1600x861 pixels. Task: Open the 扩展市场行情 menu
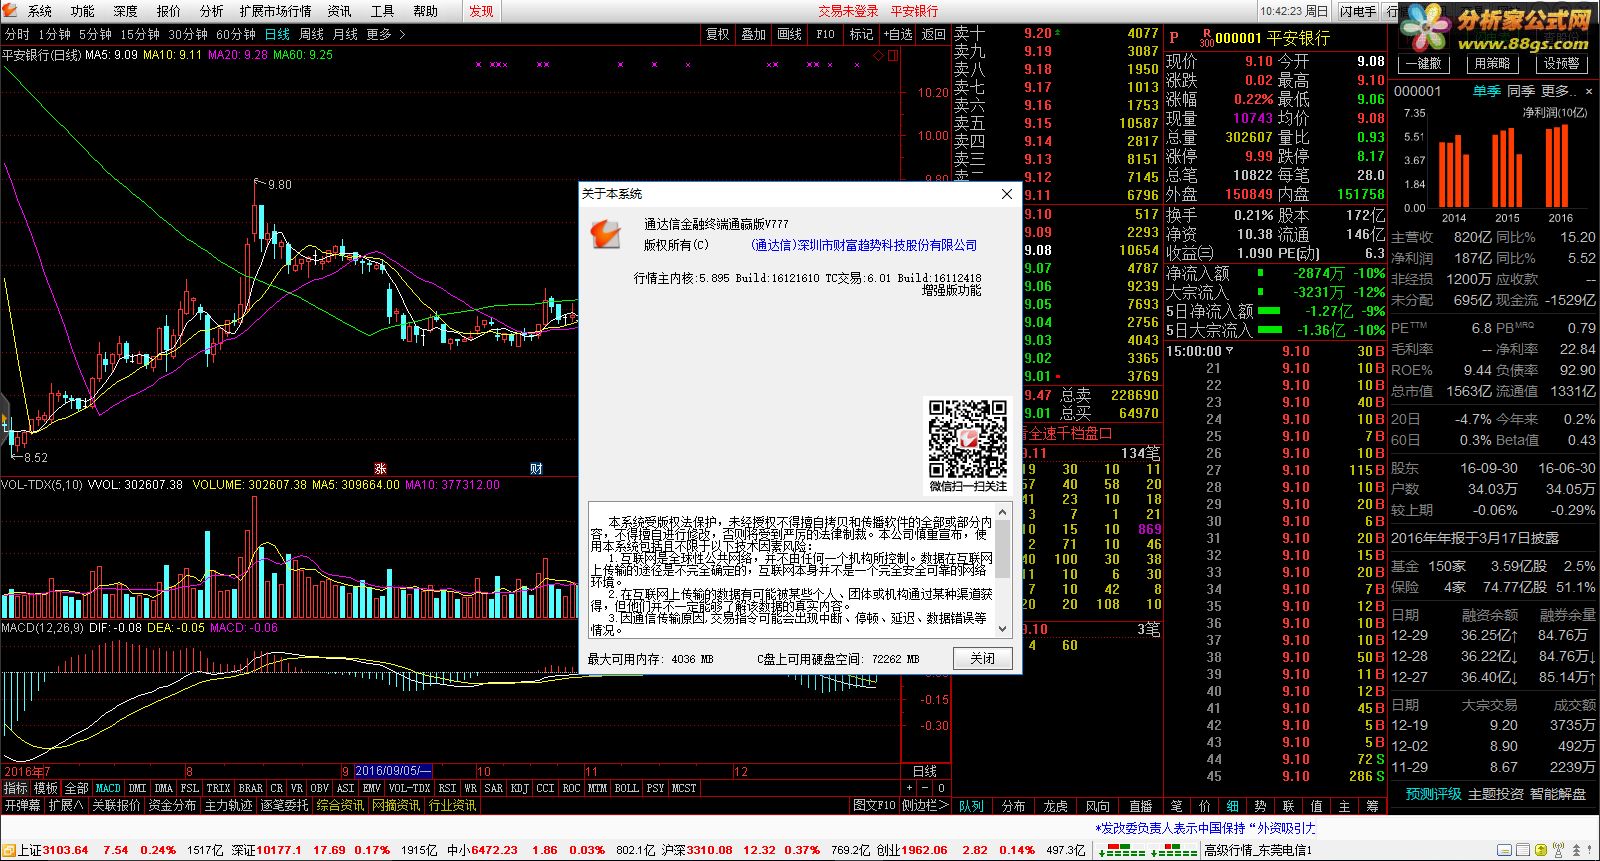276,11
